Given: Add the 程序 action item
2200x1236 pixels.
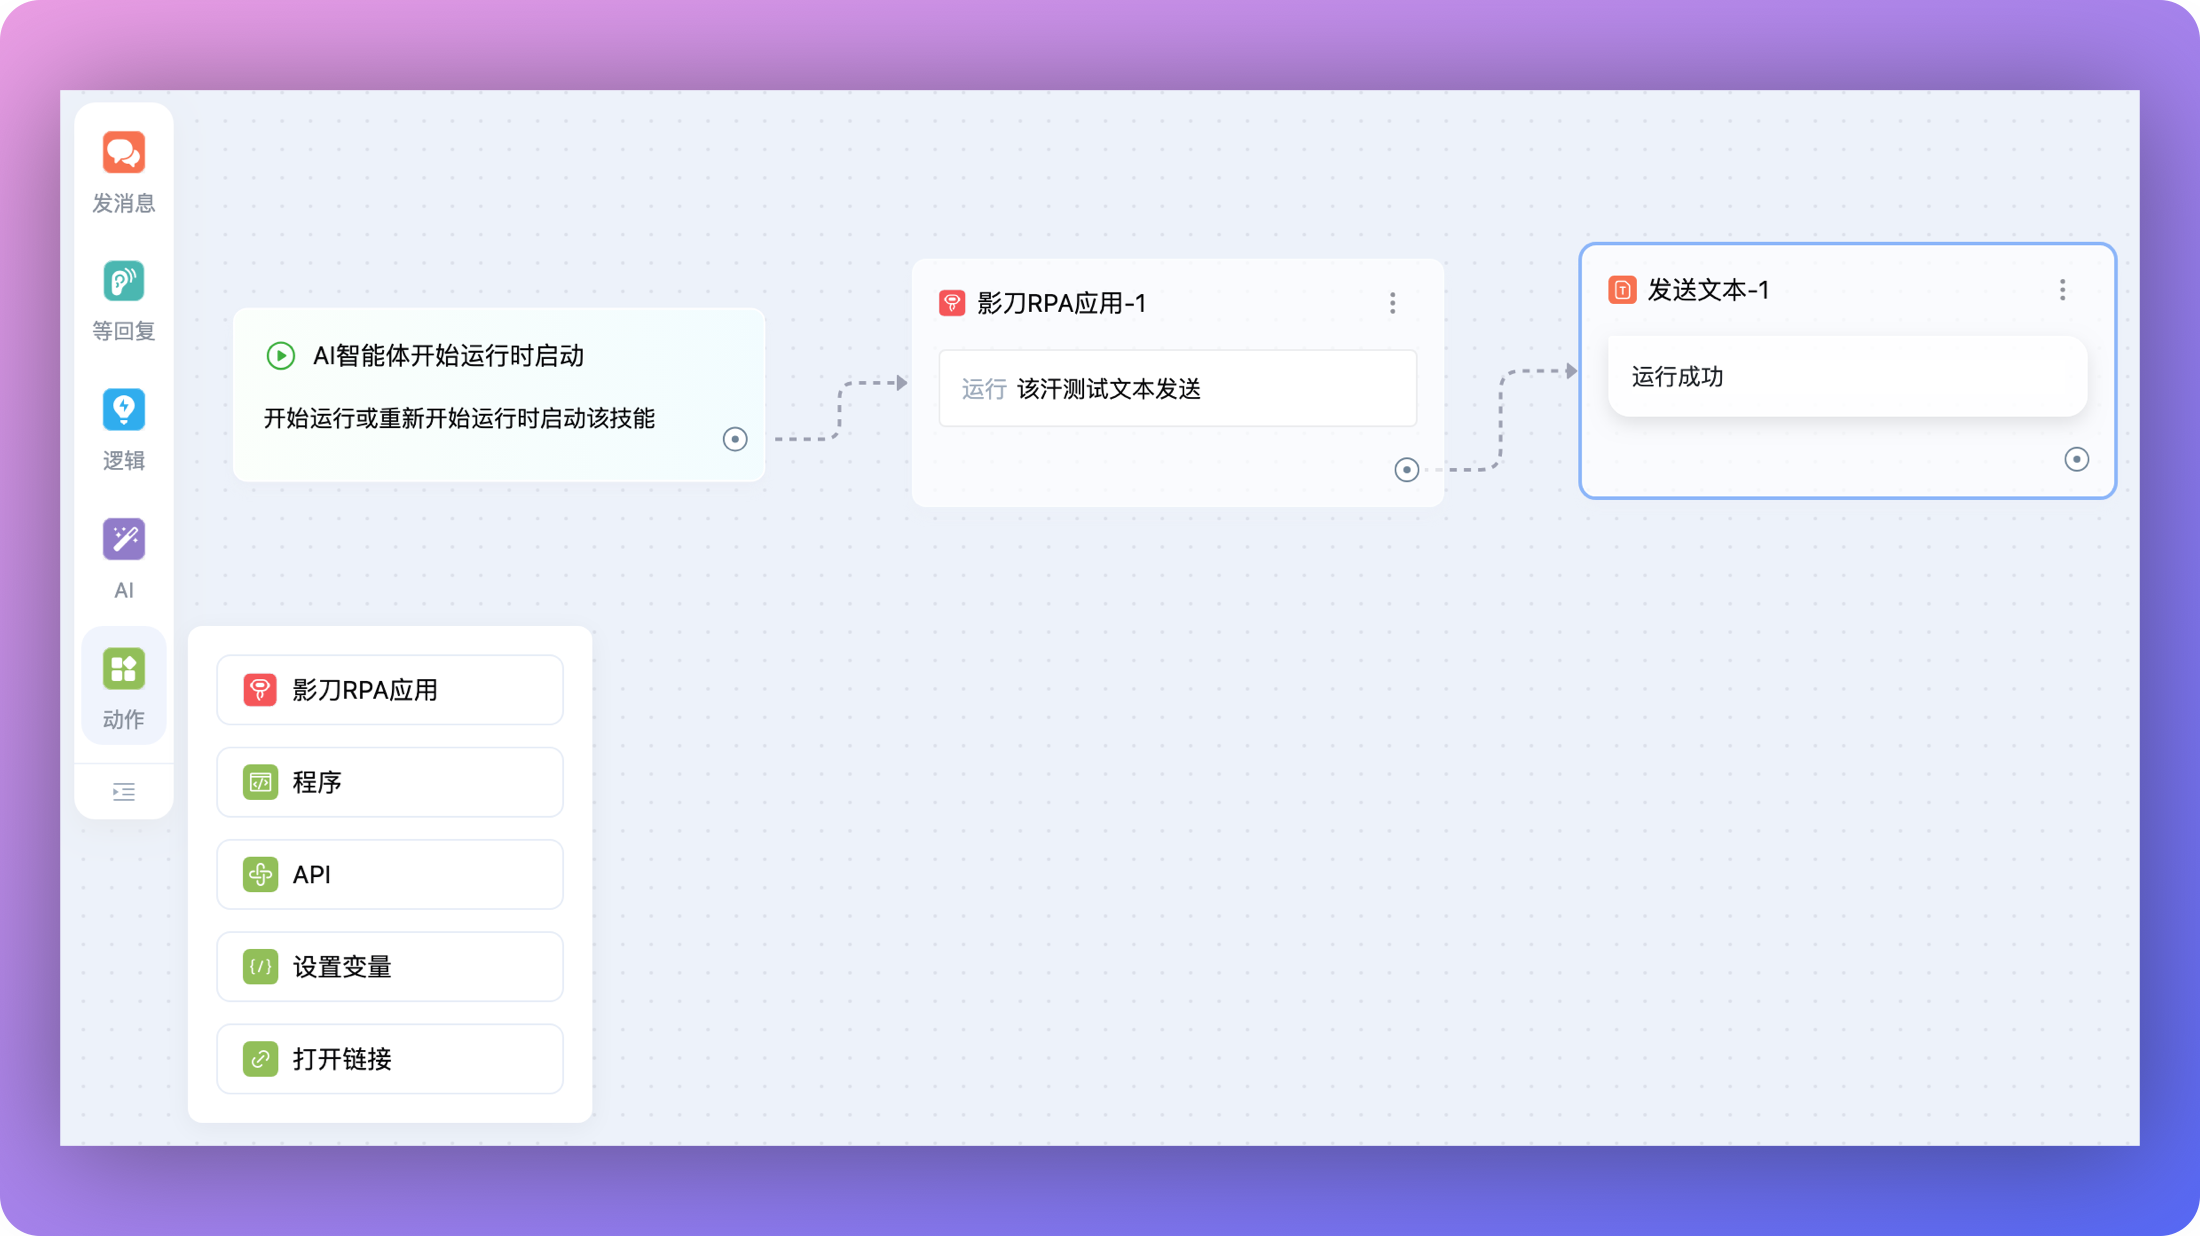Looking at the screenshot, I should pos(390,782).
